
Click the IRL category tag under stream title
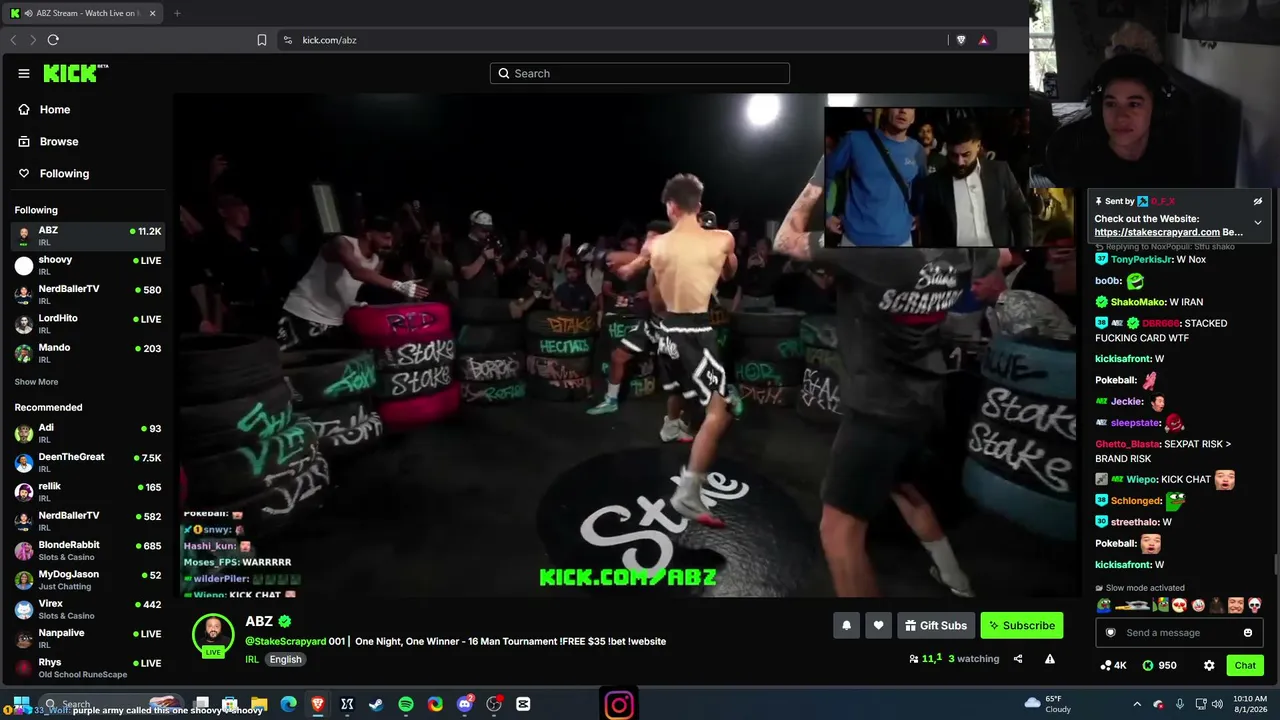(252, 660)
